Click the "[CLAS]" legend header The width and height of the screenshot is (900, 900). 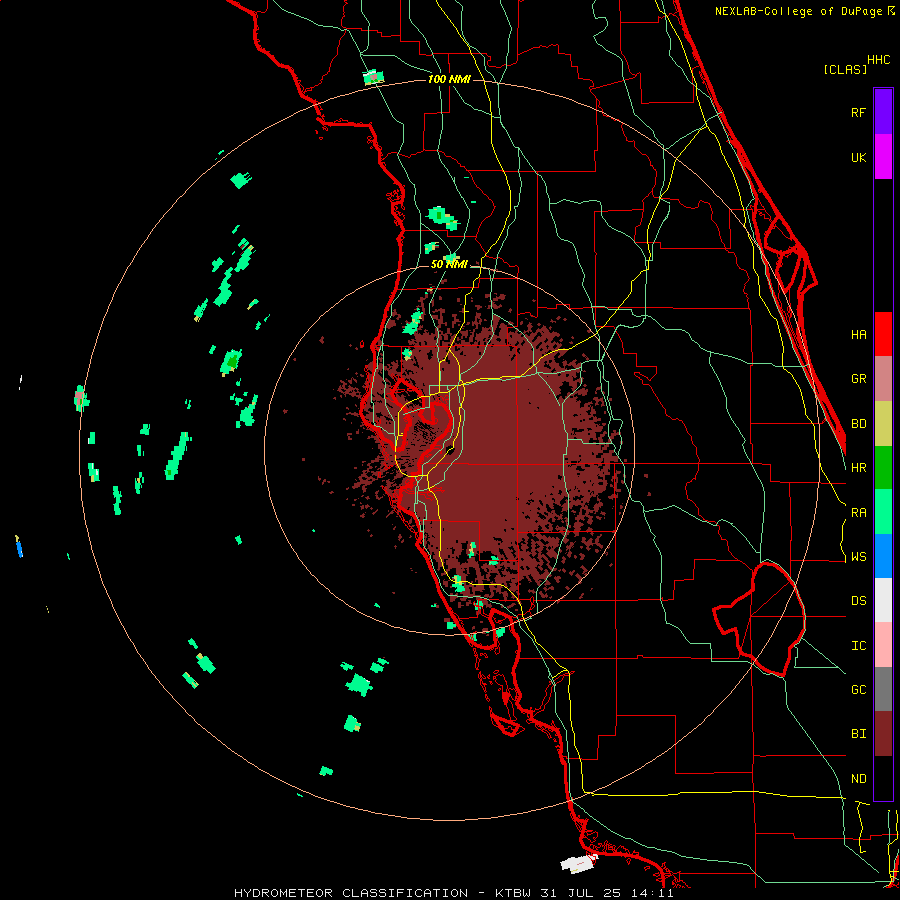pyautogui.click(x=845, y=69)
